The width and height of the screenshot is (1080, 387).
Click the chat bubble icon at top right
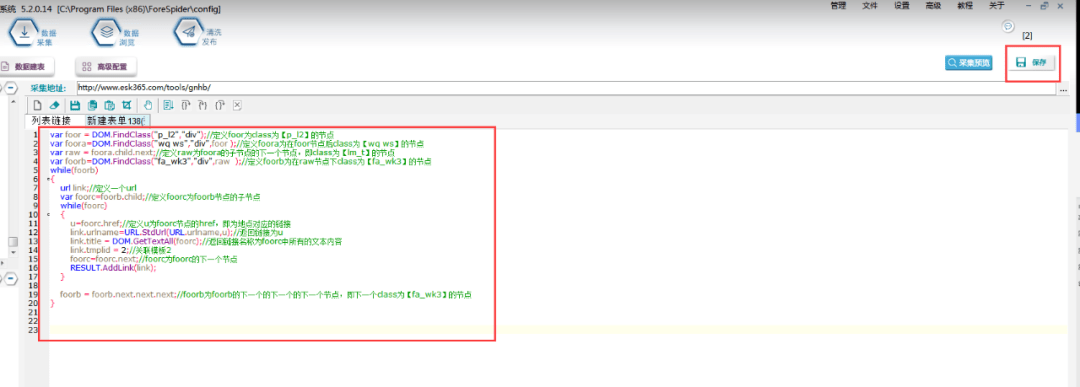click(1008, 26)
